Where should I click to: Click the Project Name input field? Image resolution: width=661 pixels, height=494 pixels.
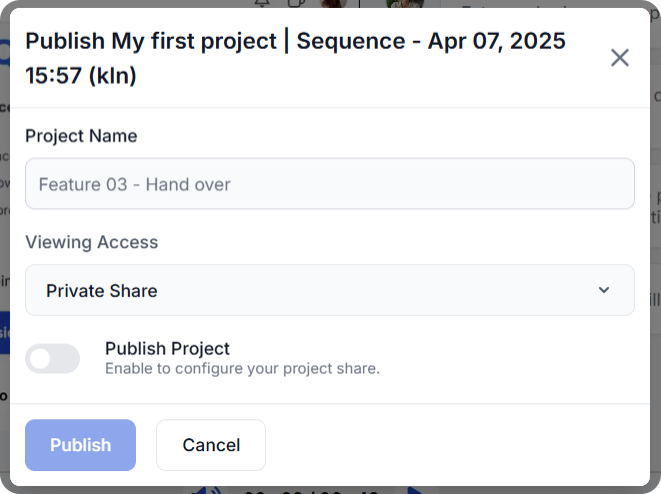click(x=330, y=184)
